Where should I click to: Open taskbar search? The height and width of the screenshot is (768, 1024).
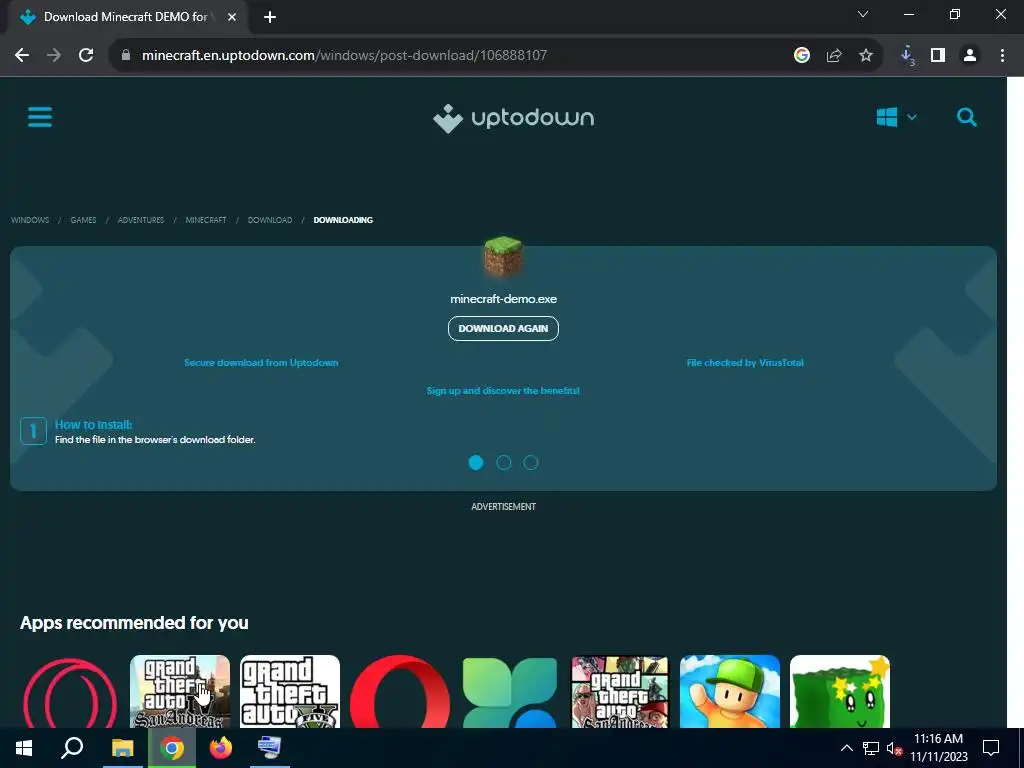click(72, 748)
